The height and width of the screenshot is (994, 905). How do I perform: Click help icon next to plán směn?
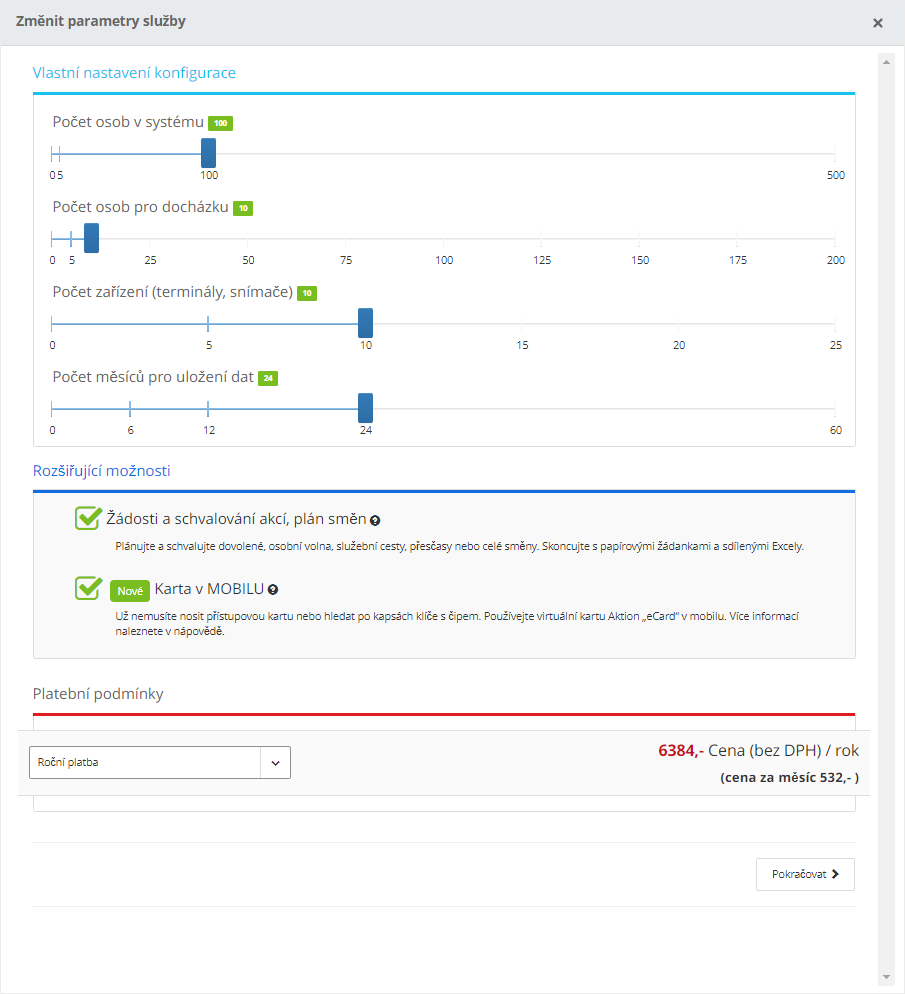coord(375,521)
